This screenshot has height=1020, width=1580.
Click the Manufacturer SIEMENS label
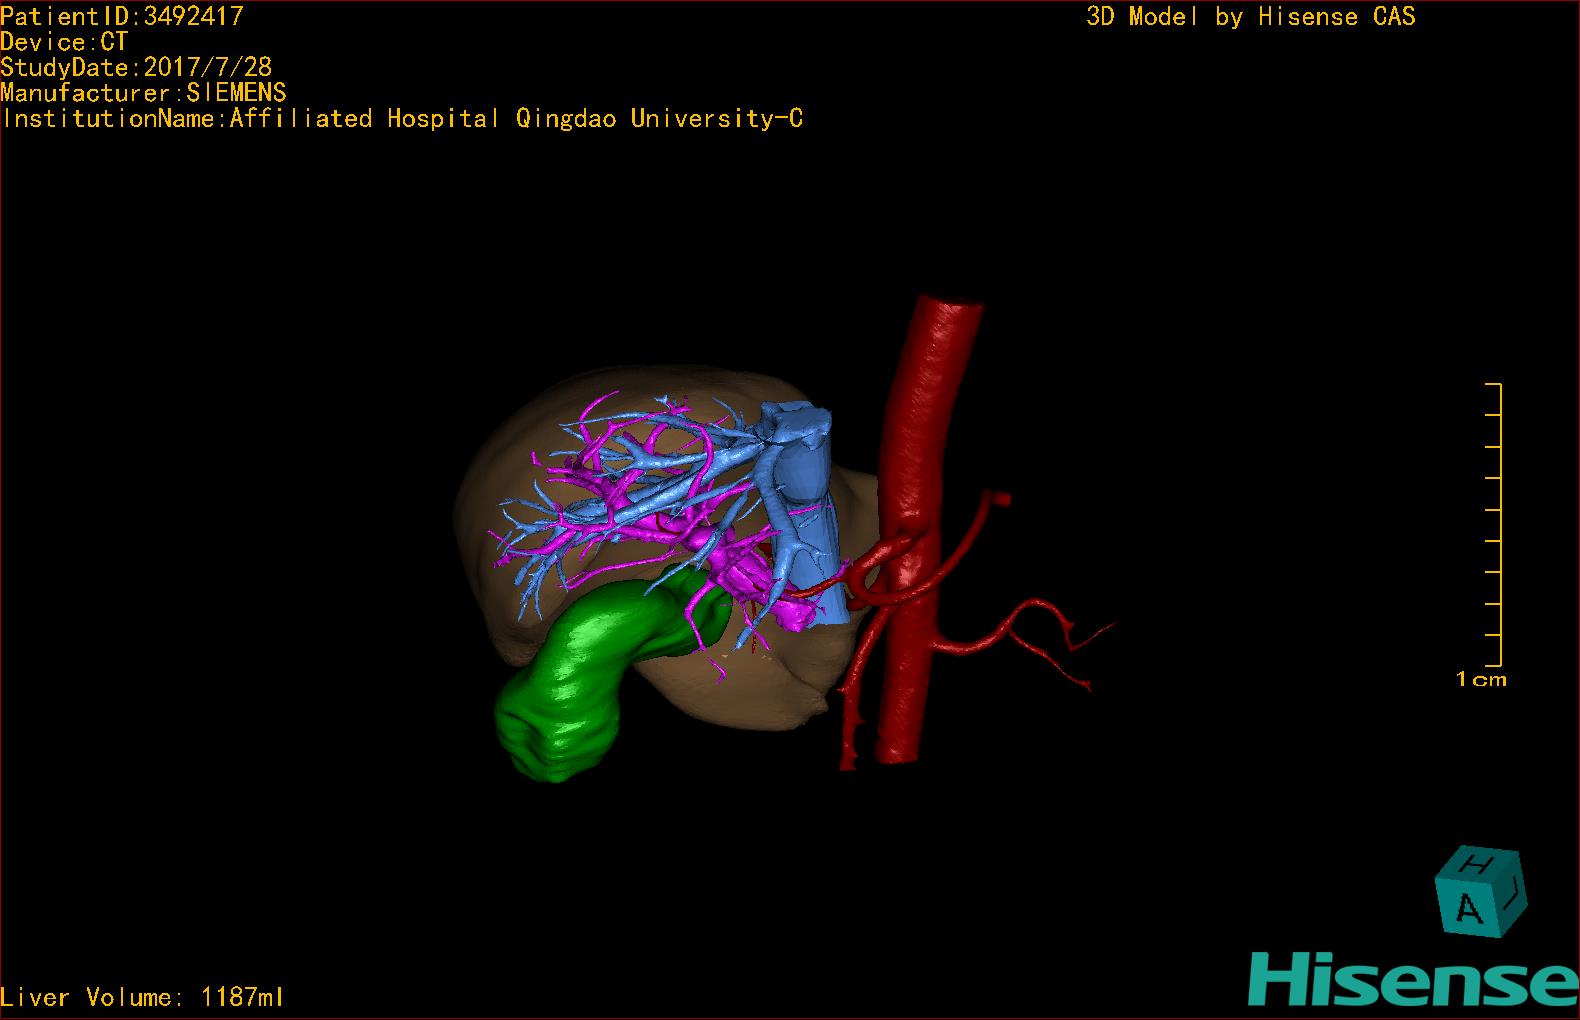click(143, 93)
